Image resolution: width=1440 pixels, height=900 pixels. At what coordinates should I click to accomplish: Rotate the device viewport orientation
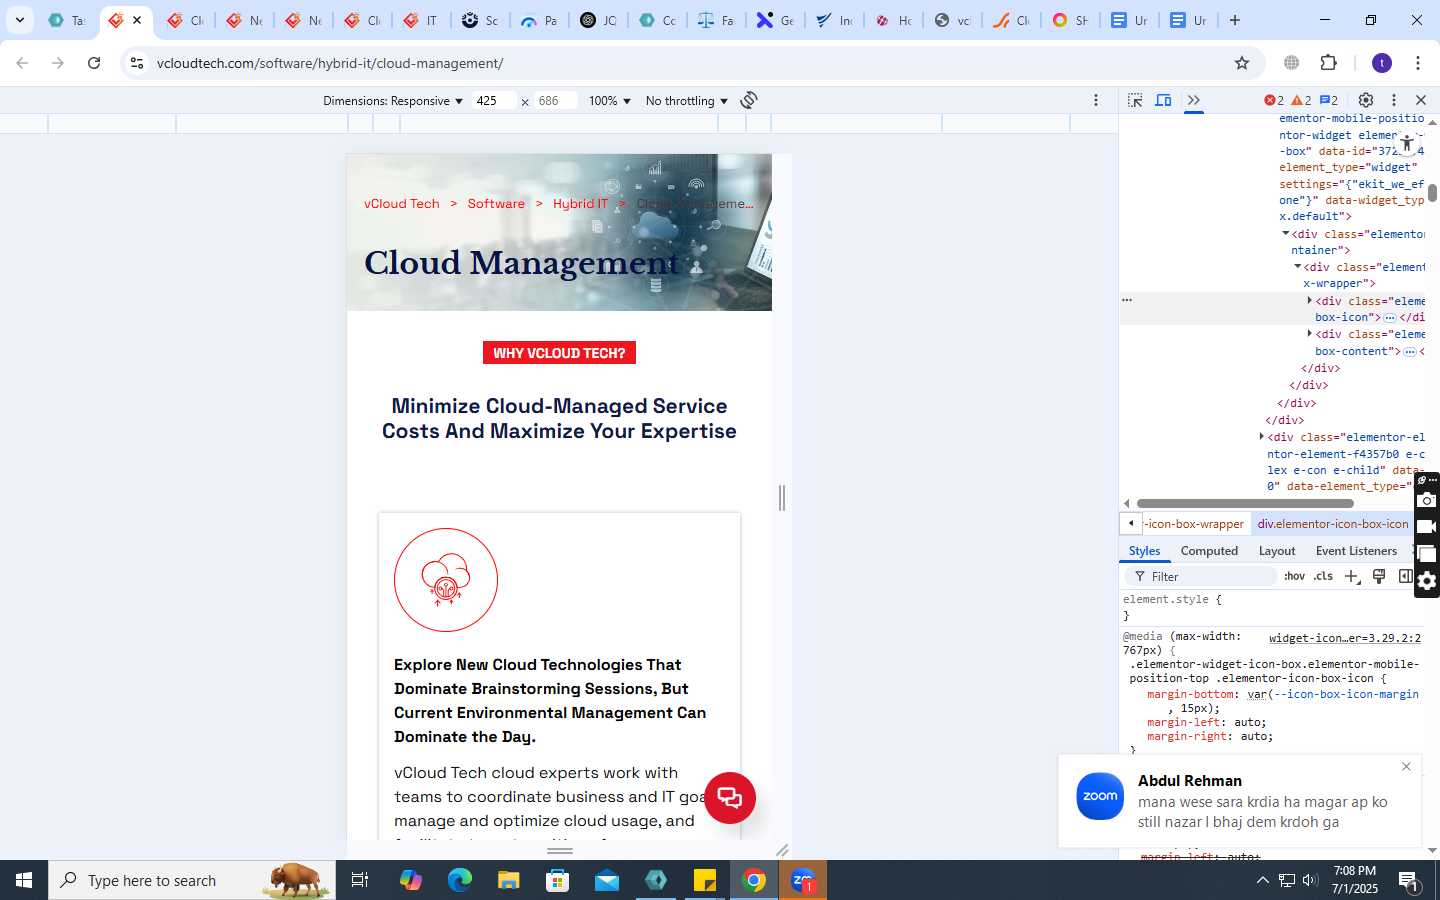(749, 100)
